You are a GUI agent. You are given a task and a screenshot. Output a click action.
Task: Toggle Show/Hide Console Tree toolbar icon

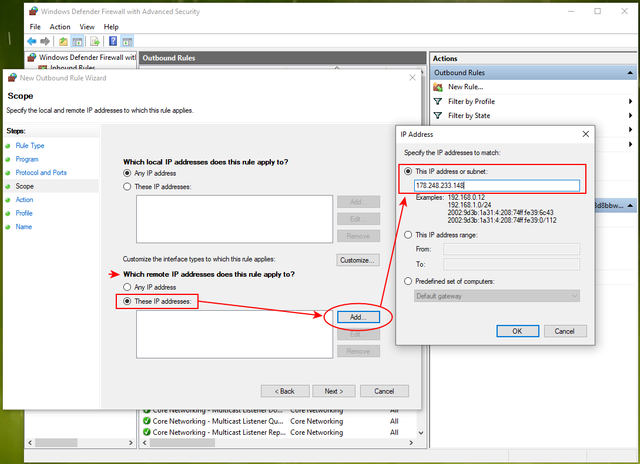[77, 41]
